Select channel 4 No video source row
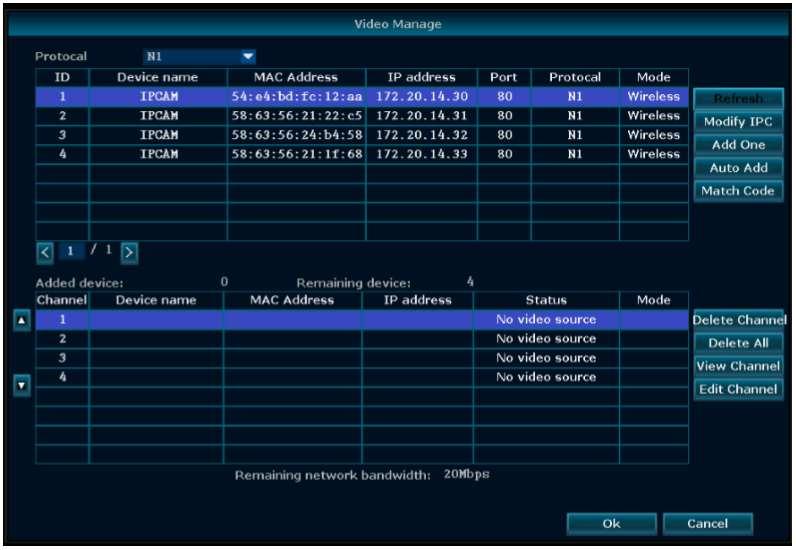 (x=362, y=377)
